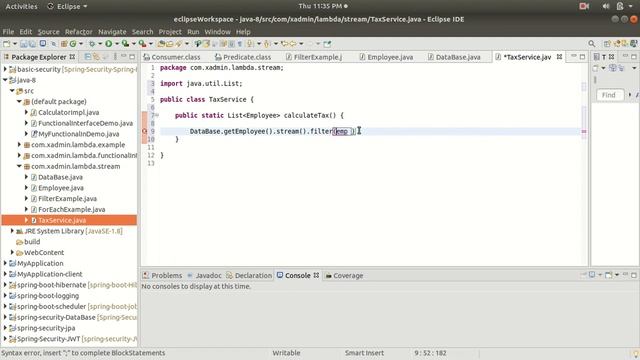Collapse the java-8 project node
Viewport: 640px width, 360px height.
point(5,80)
